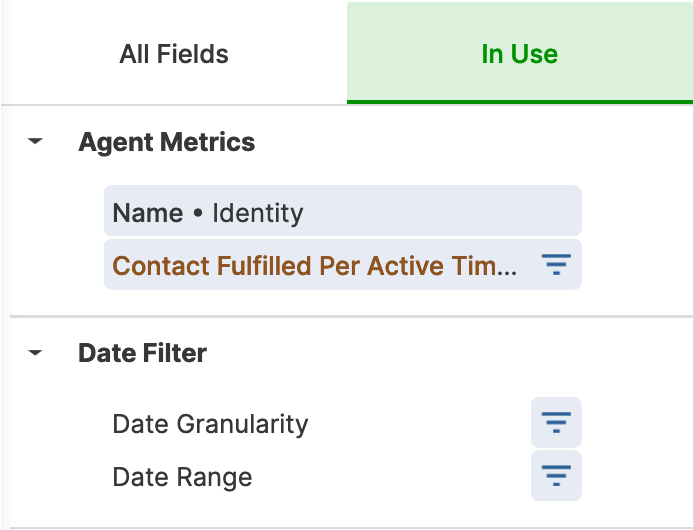Toggle filter for Date Granularity

tap(556, 422)
